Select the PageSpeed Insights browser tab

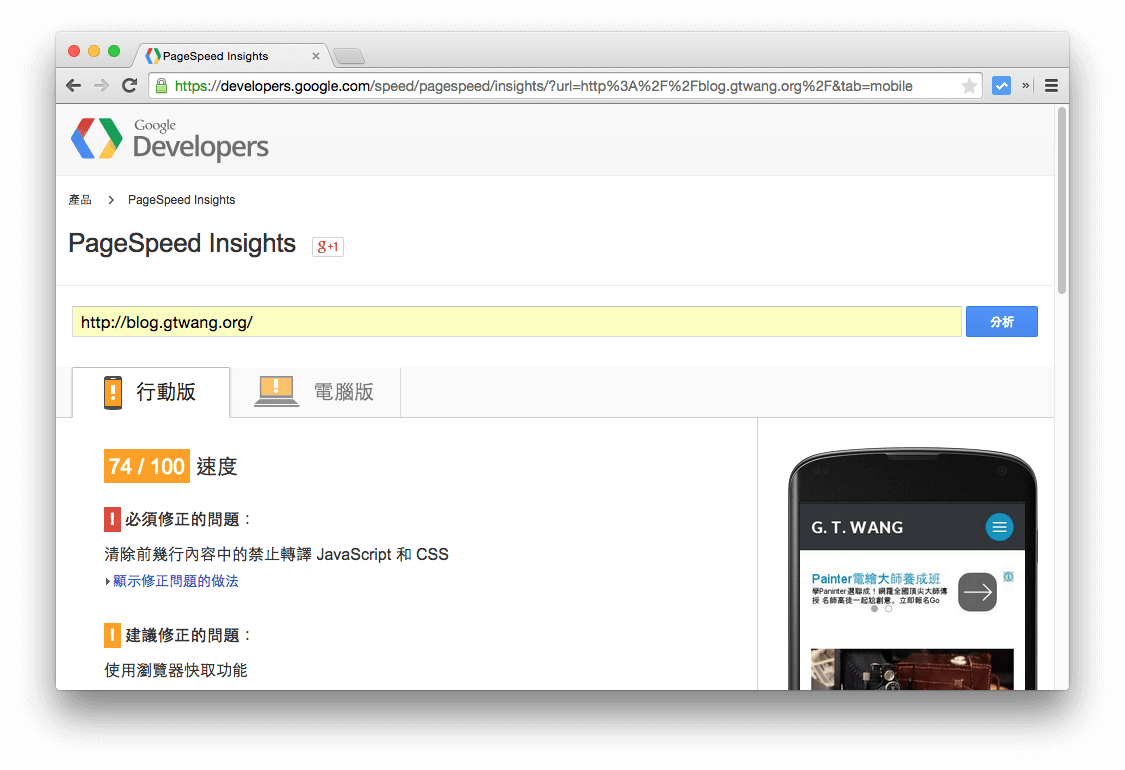tap(215, 56)
